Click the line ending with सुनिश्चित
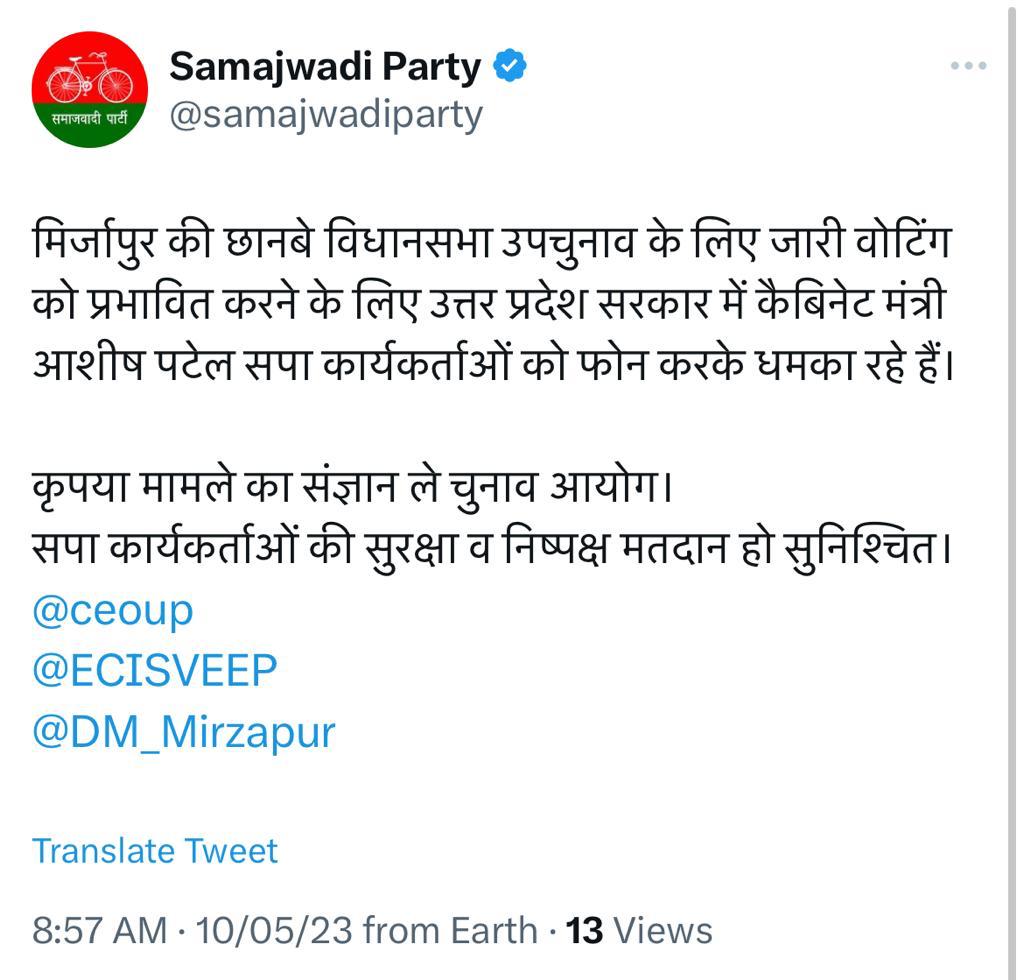 click(x=492, y=547)
